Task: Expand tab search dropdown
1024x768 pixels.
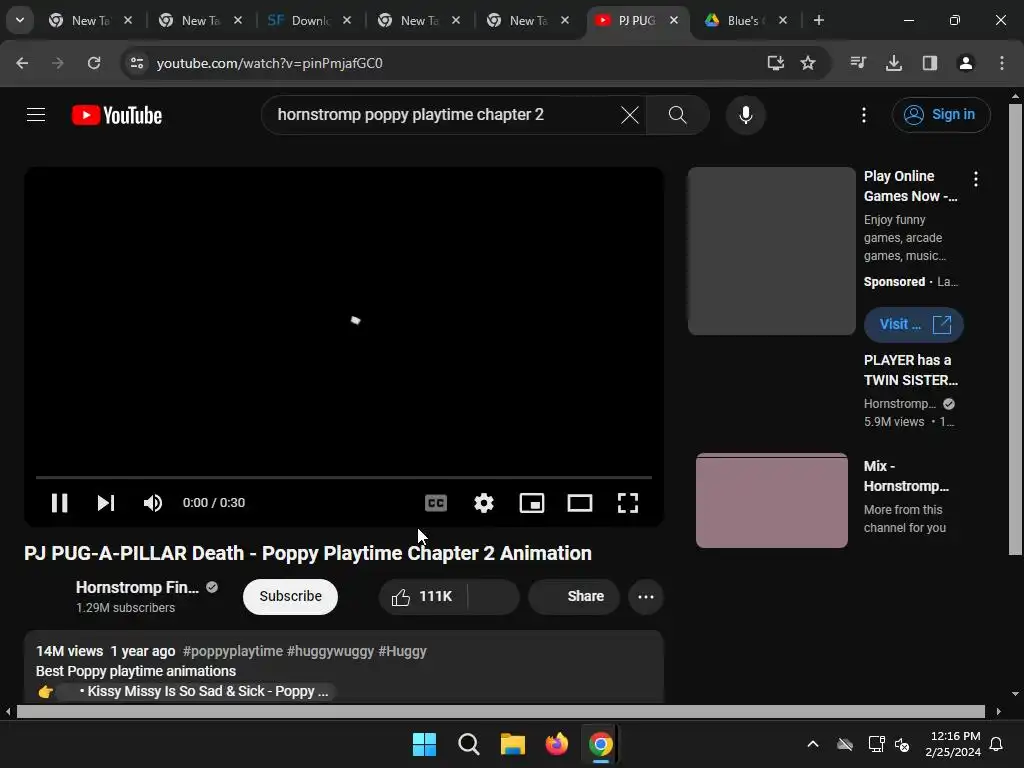Action: coord(20,20)
